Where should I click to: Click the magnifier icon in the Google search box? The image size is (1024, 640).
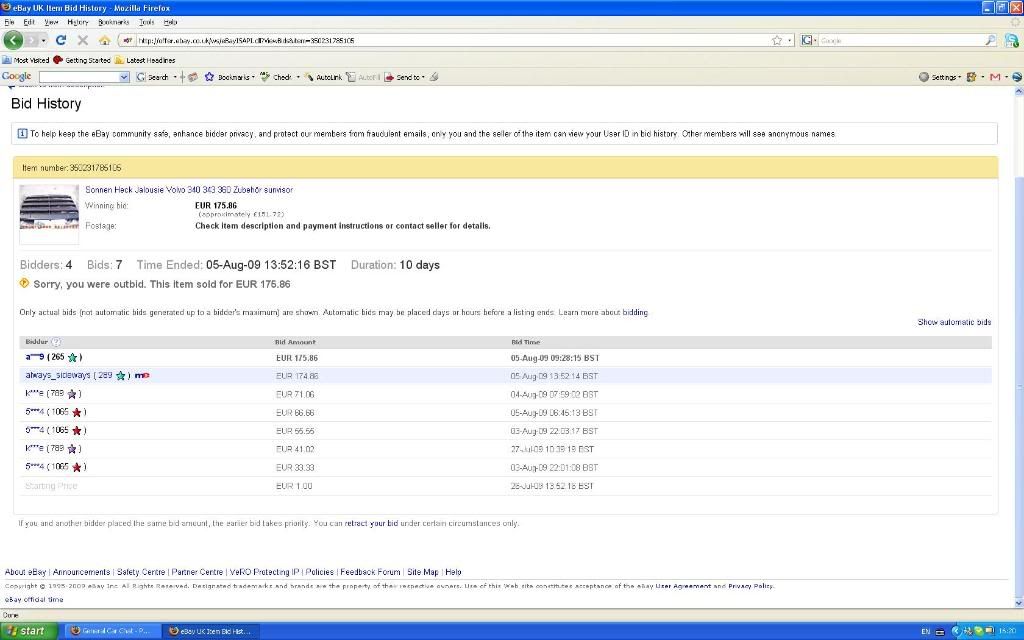tap(990, 40)
